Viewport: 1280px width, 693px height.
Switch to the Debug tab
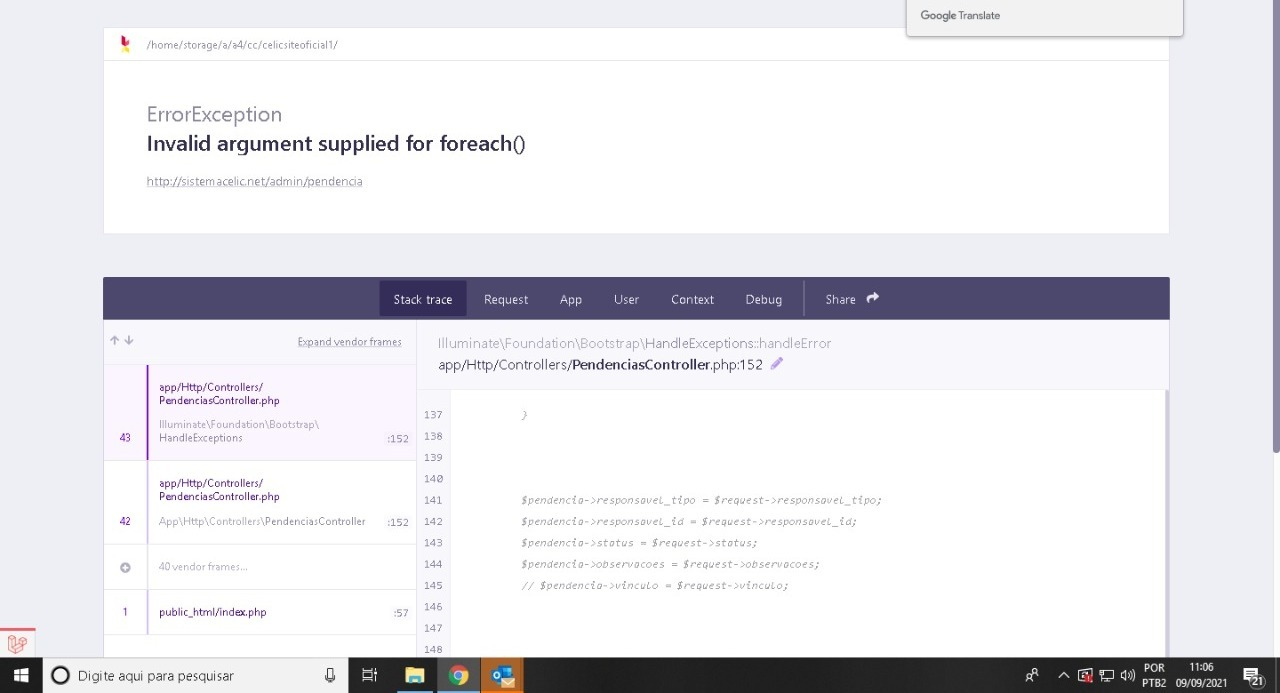tap(763, 299)
